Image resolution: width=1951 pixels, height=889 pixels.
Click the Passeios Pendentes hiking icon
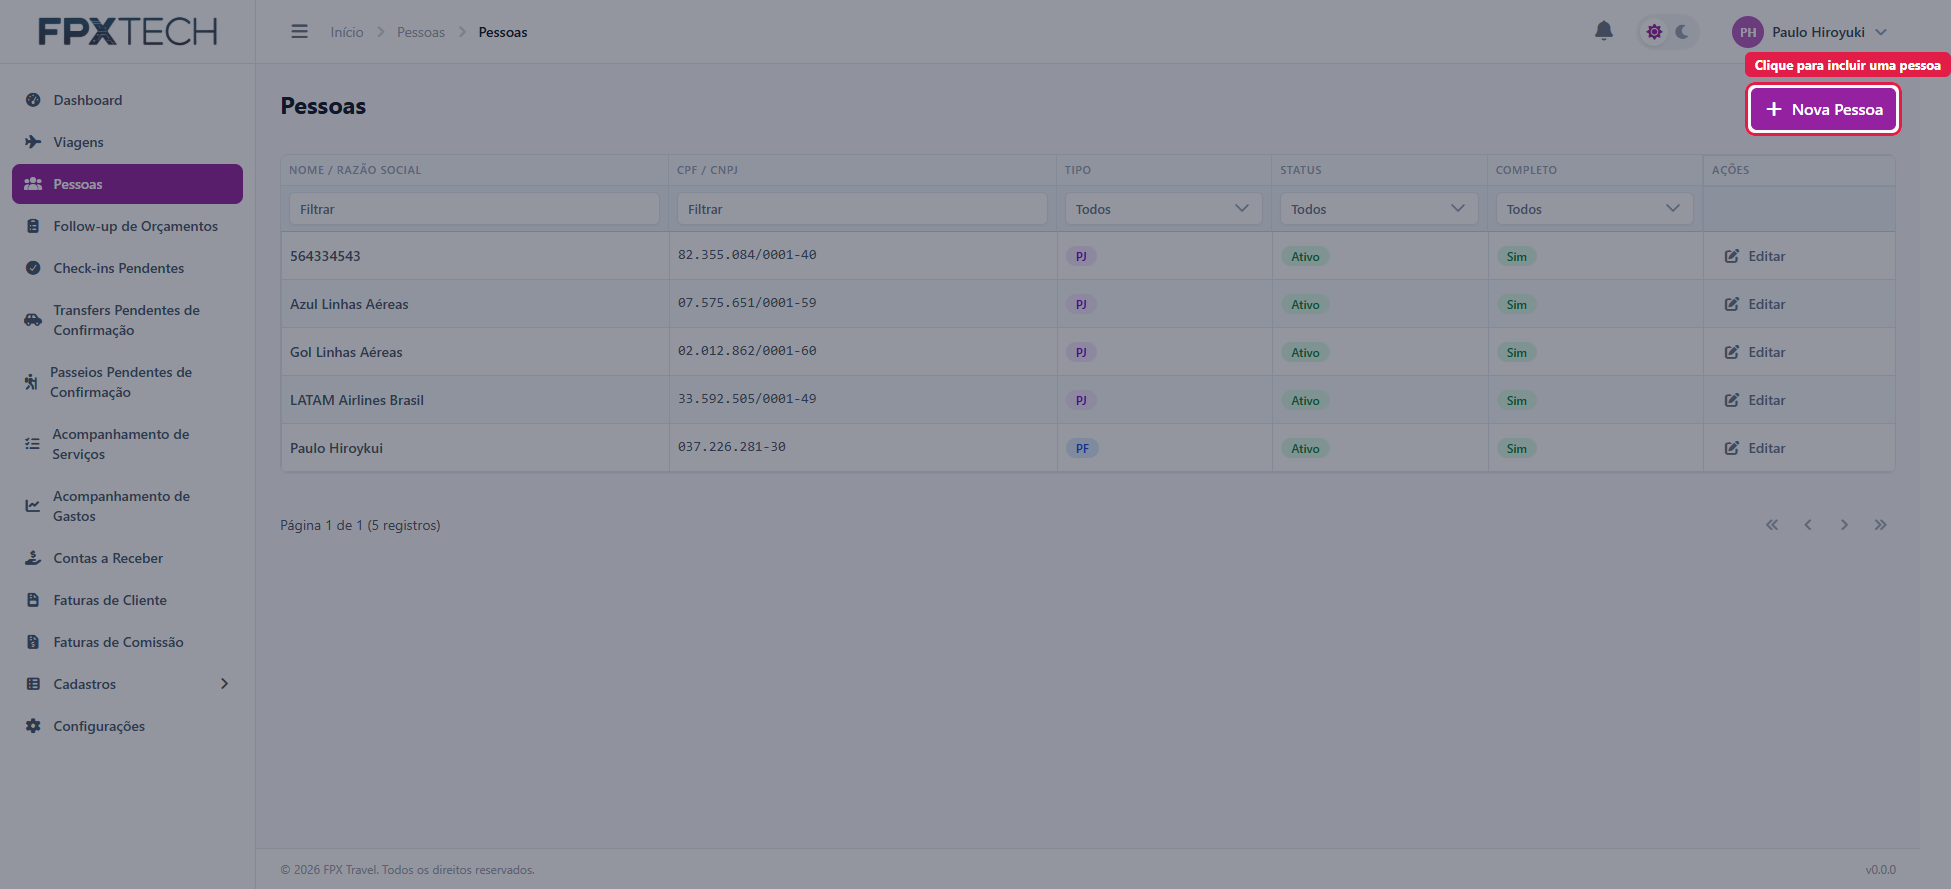pos(31,382)
